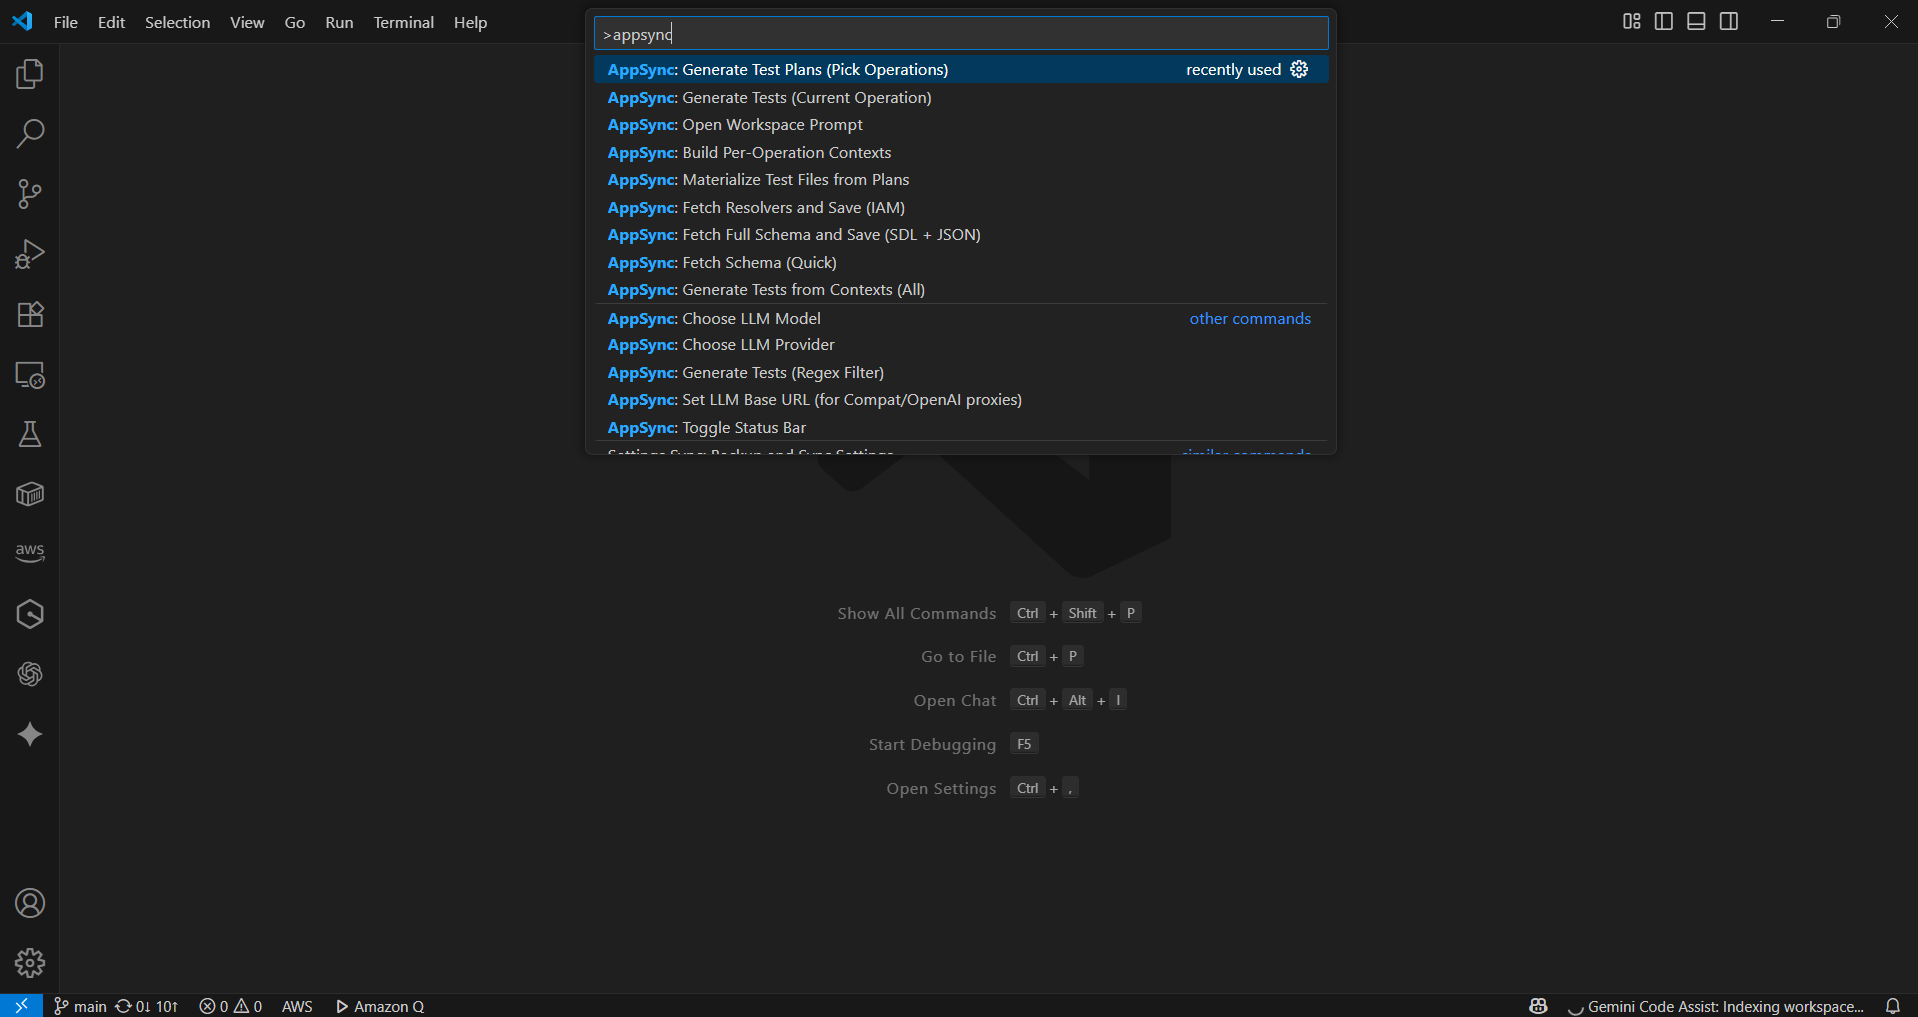Open the Explorer view in activity bar
Image resolution: width=1918 pixels, height=1017 pixels.
click(30, 74)
